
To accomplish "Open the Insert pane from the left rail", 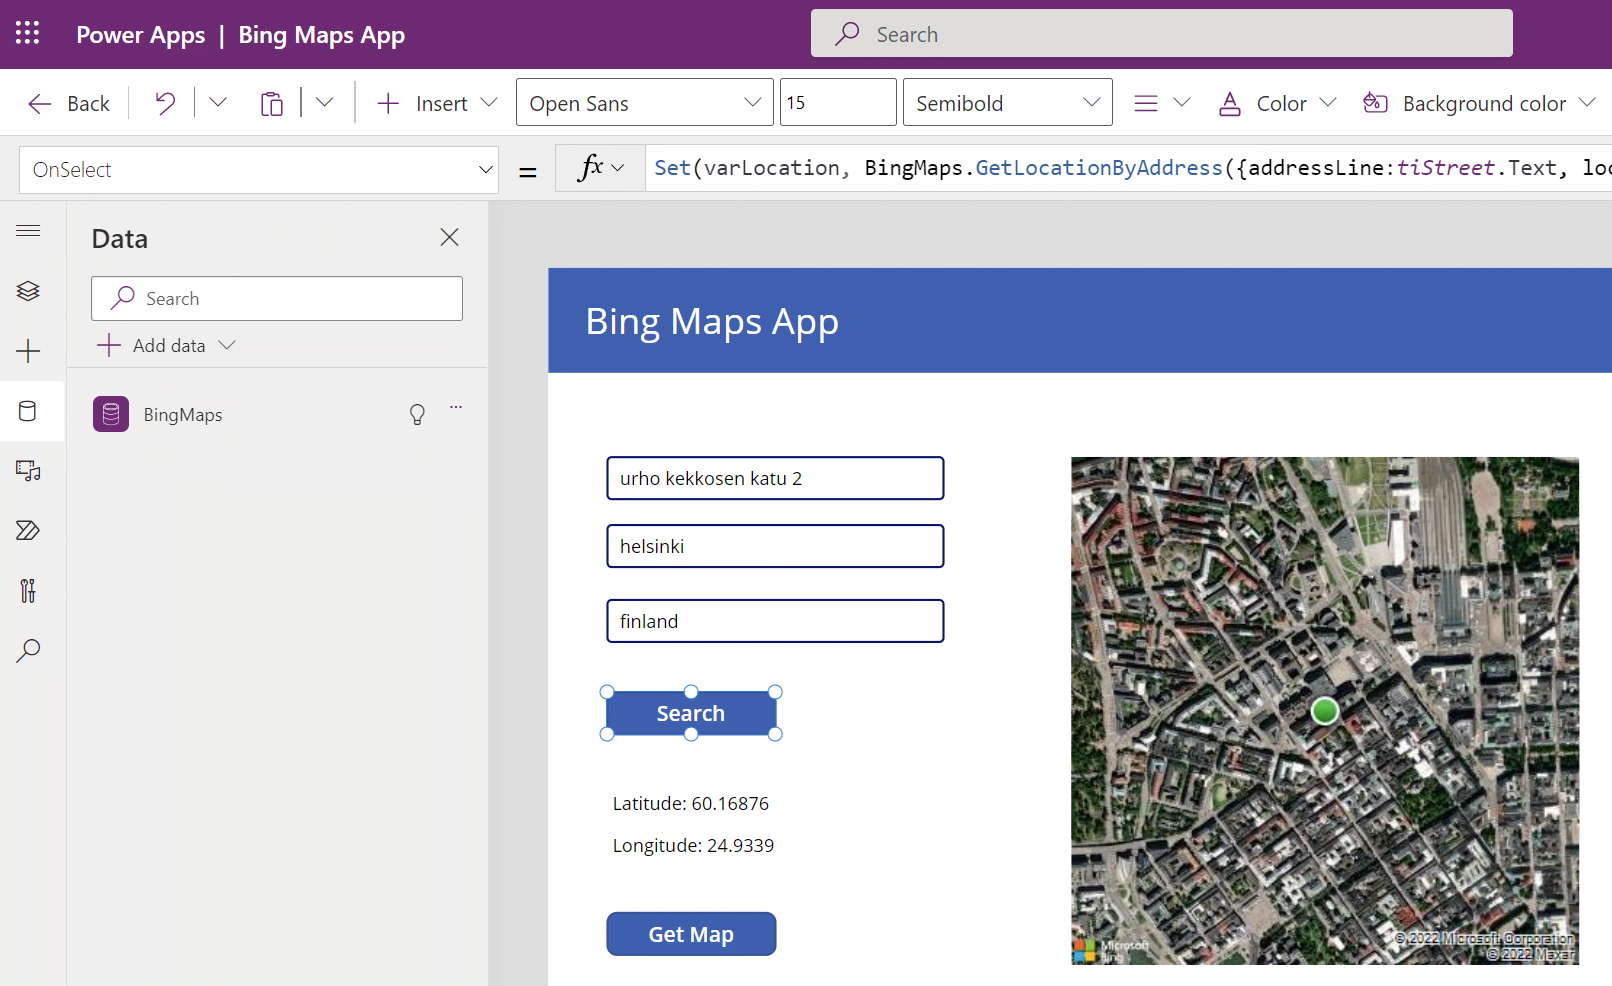I will pyautogui.click(x=28, y=351).
